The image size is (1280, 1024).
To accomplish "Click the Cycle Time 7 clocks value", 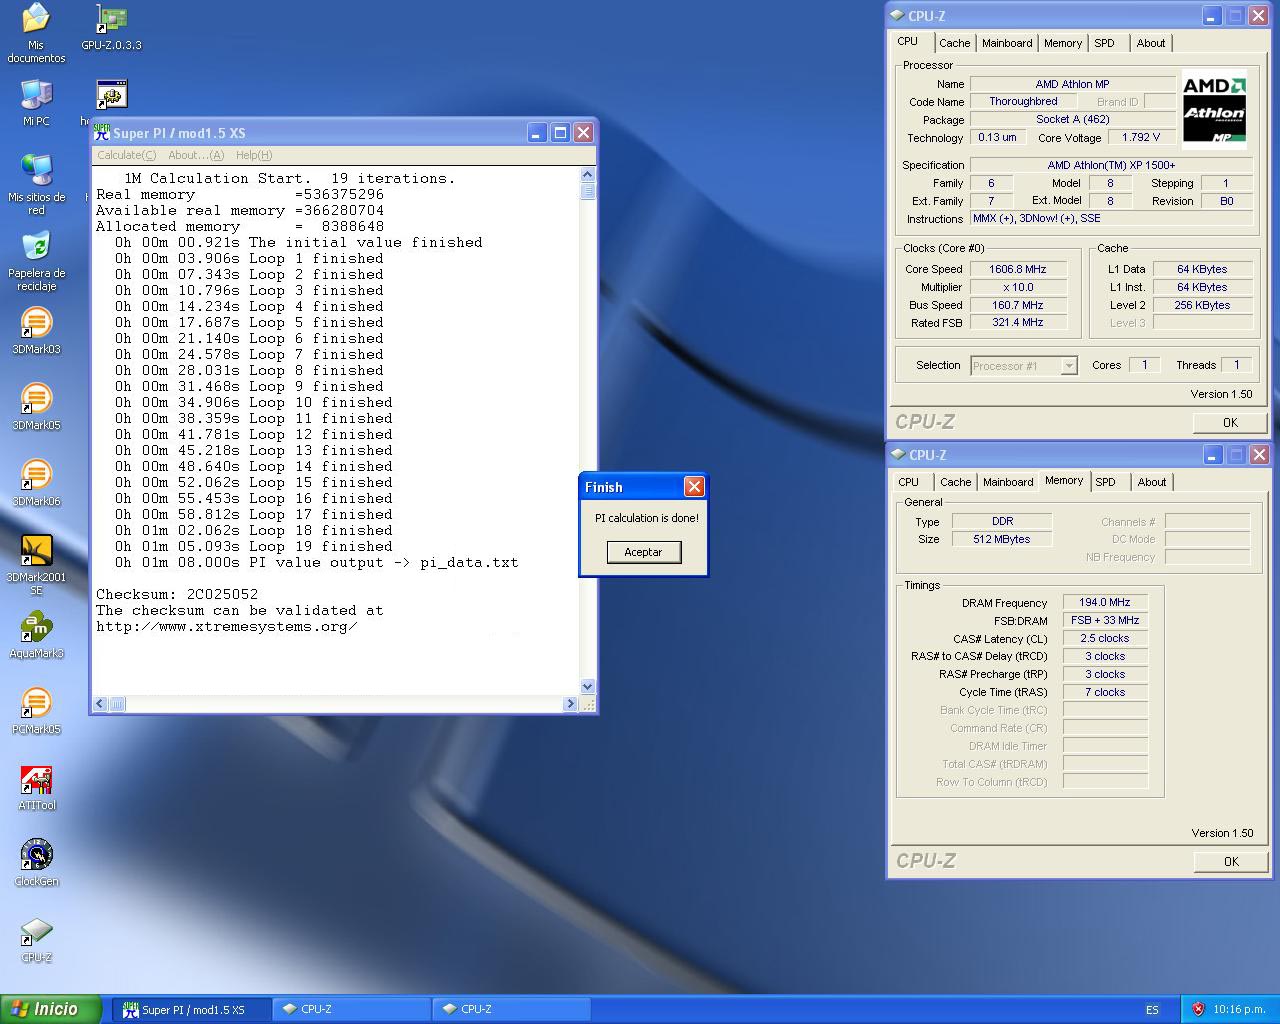I will [1105, 692].
